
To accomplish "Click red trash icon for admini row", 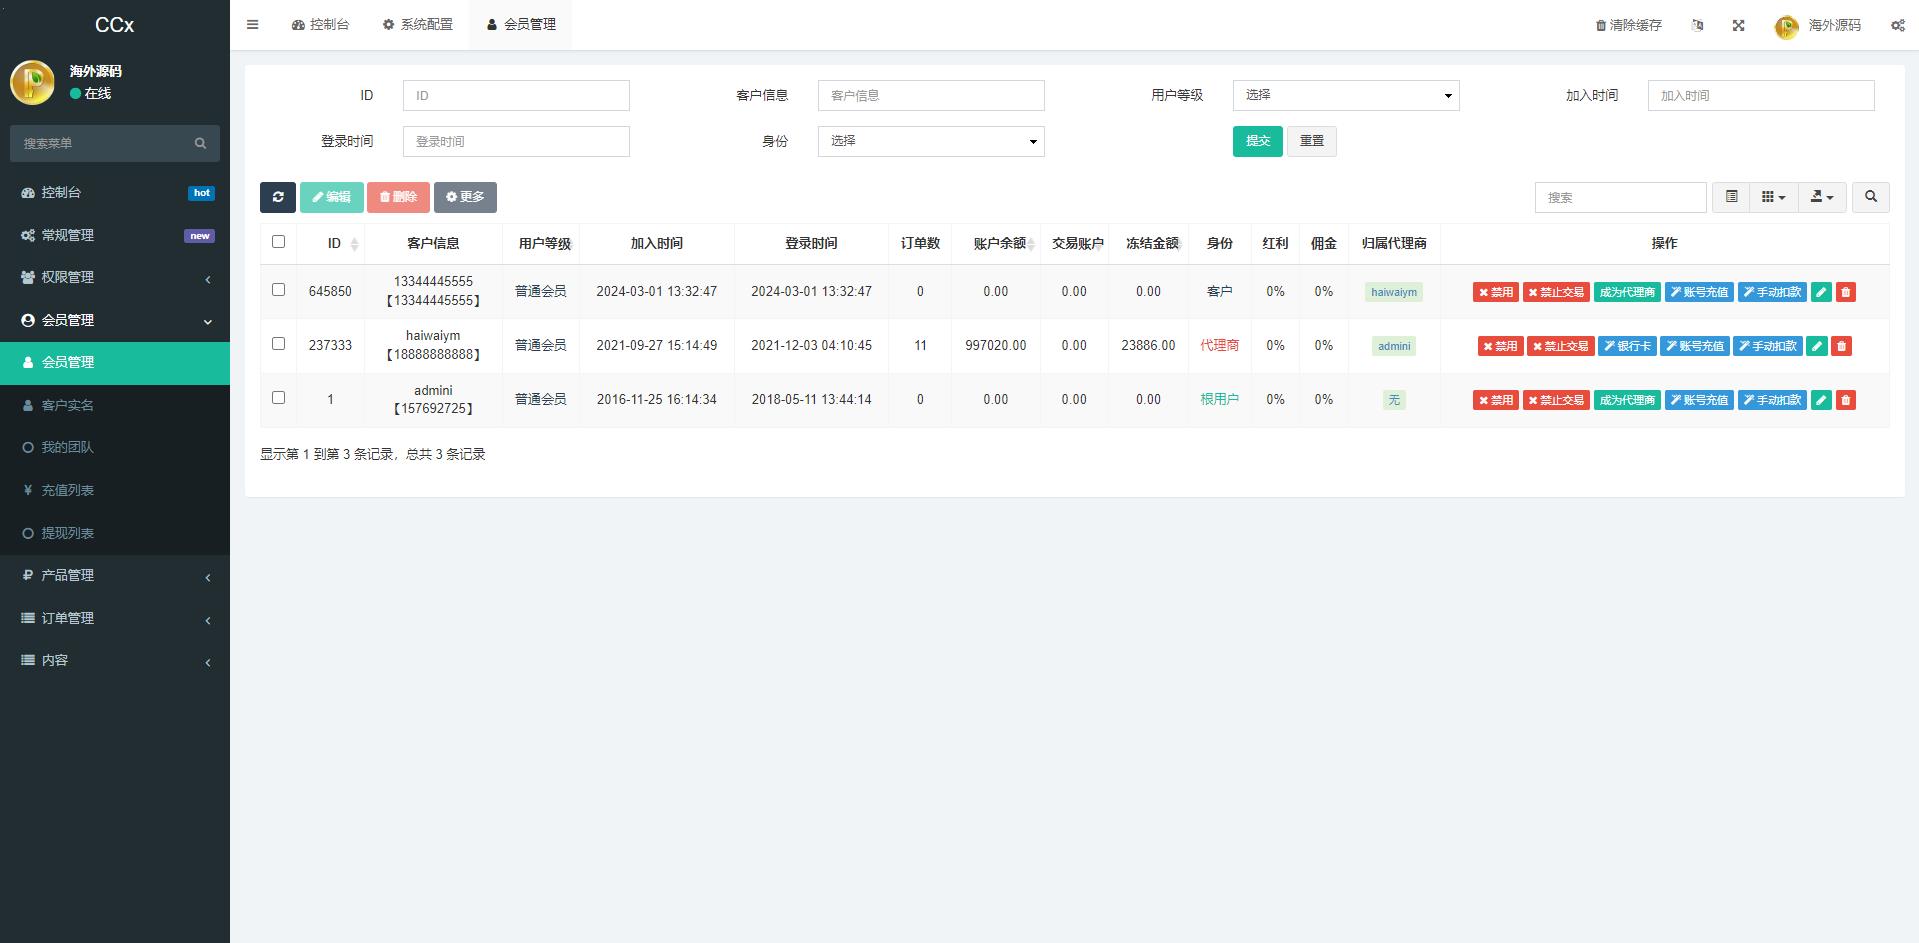I will pyautogui.click(x=1846, y=400).
